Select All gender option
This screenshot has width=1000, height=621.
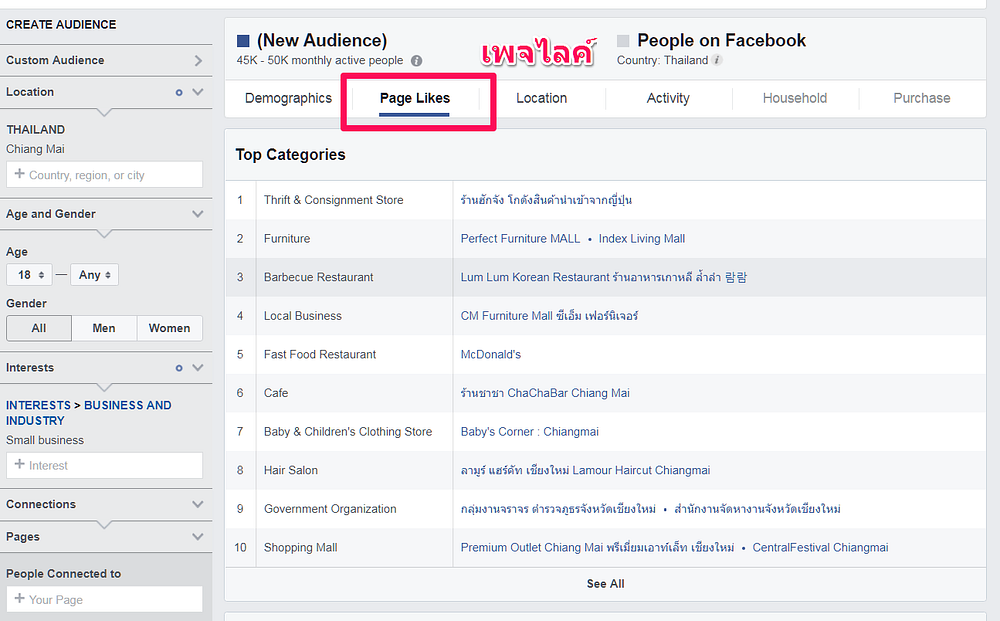pos(39,328)
